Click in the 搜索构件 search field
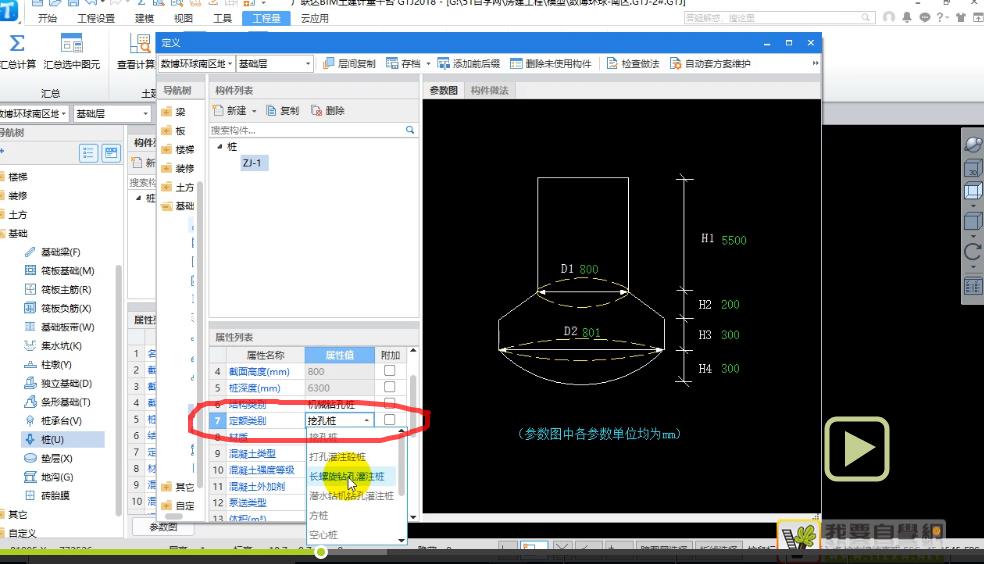984x564 pixels. (307, 130)
